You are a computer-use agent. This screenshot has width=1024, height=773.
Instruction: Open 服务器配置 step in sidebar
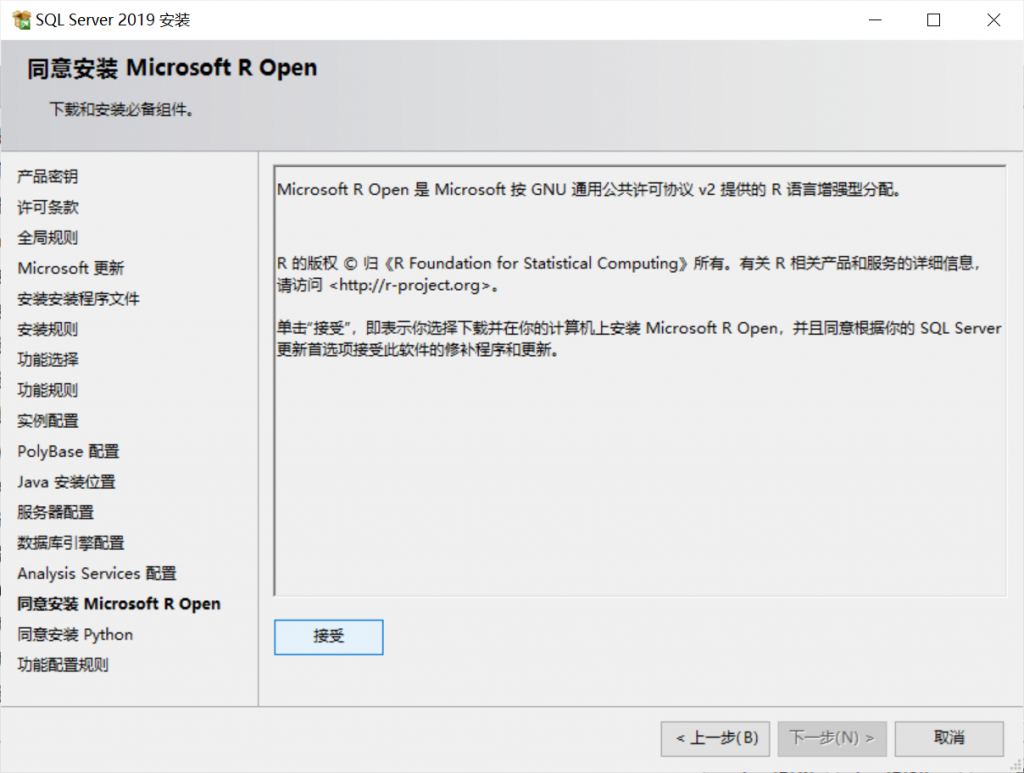coord(55,513)
